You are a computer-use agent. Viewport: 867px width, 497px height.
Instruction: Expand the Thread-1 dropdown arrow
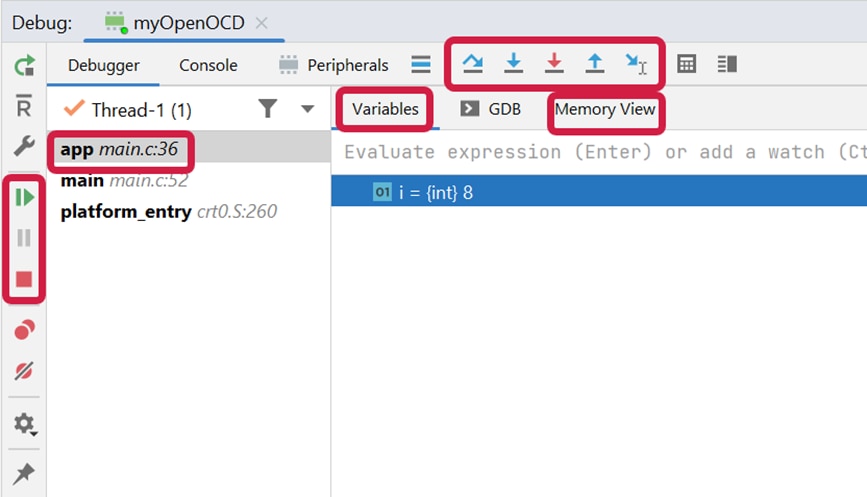[x=307, y=109]
